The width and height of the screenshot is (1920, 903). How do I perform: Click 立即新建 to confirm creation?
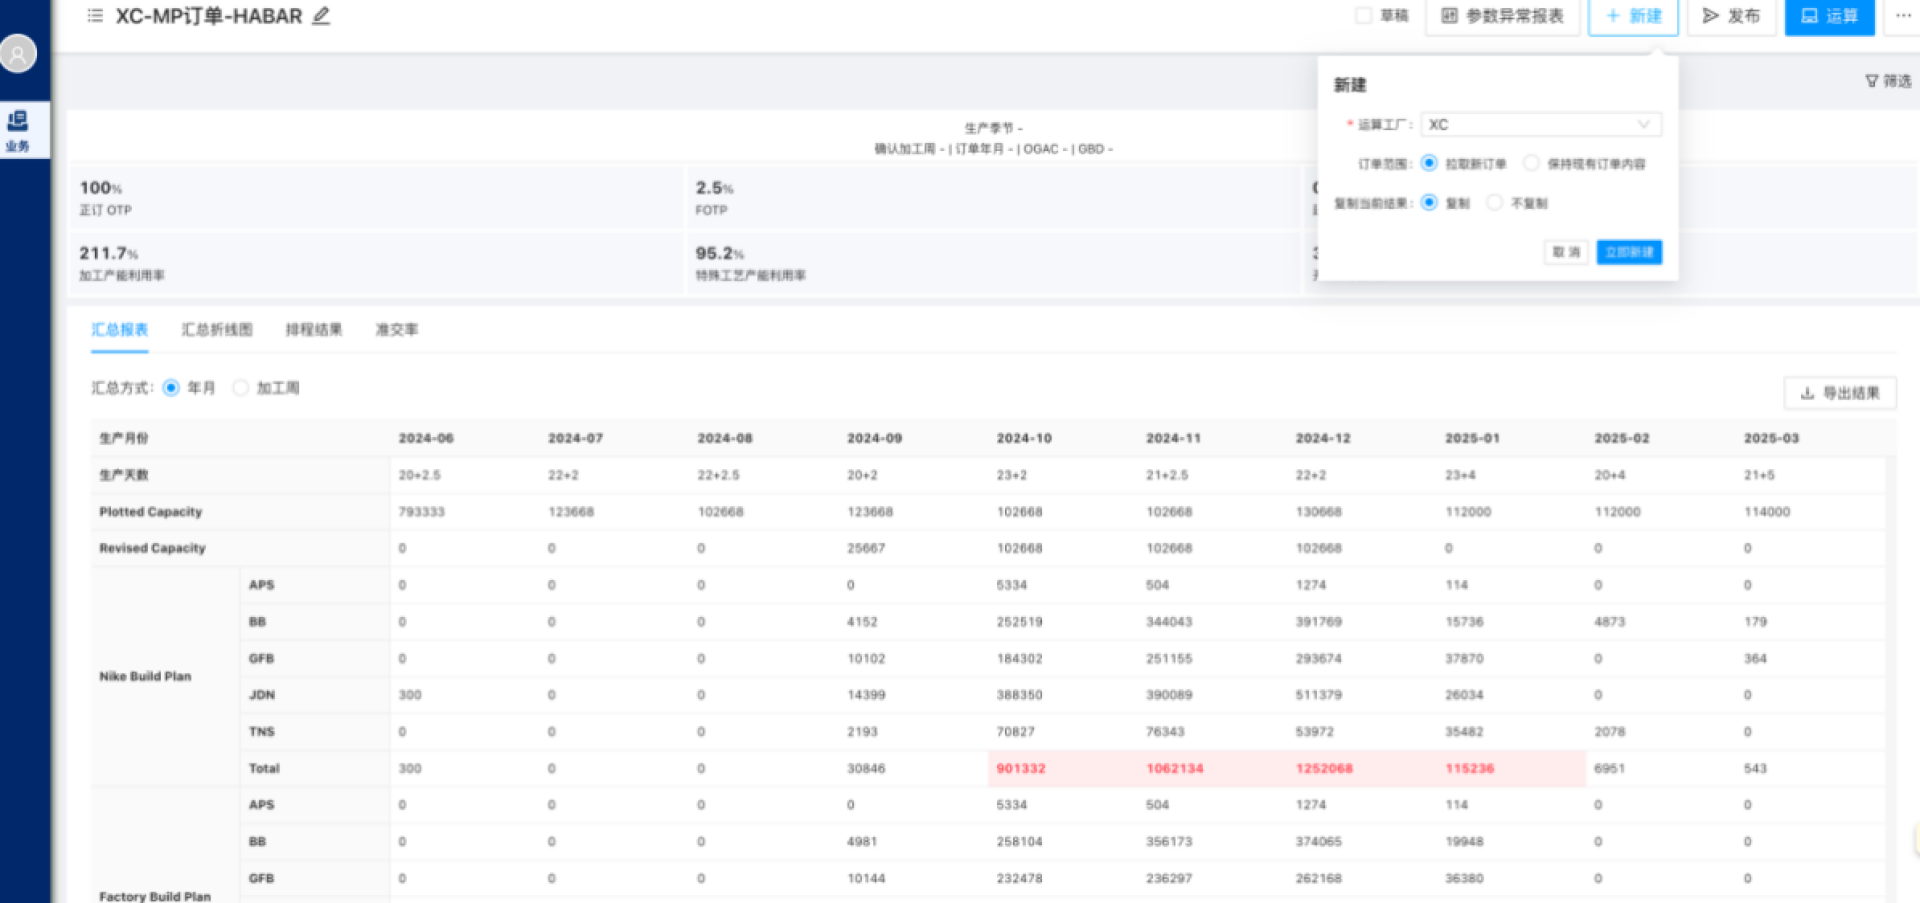coord(1629,252)
